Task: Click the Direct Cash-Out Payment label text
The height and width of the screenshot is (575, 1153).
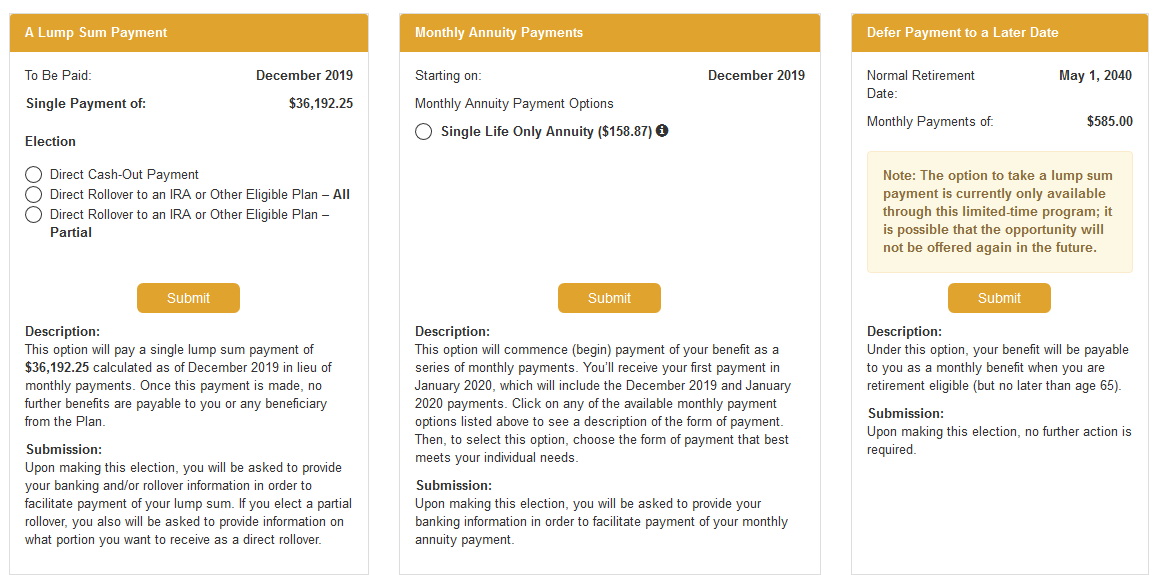Action: tap(124, 175)
